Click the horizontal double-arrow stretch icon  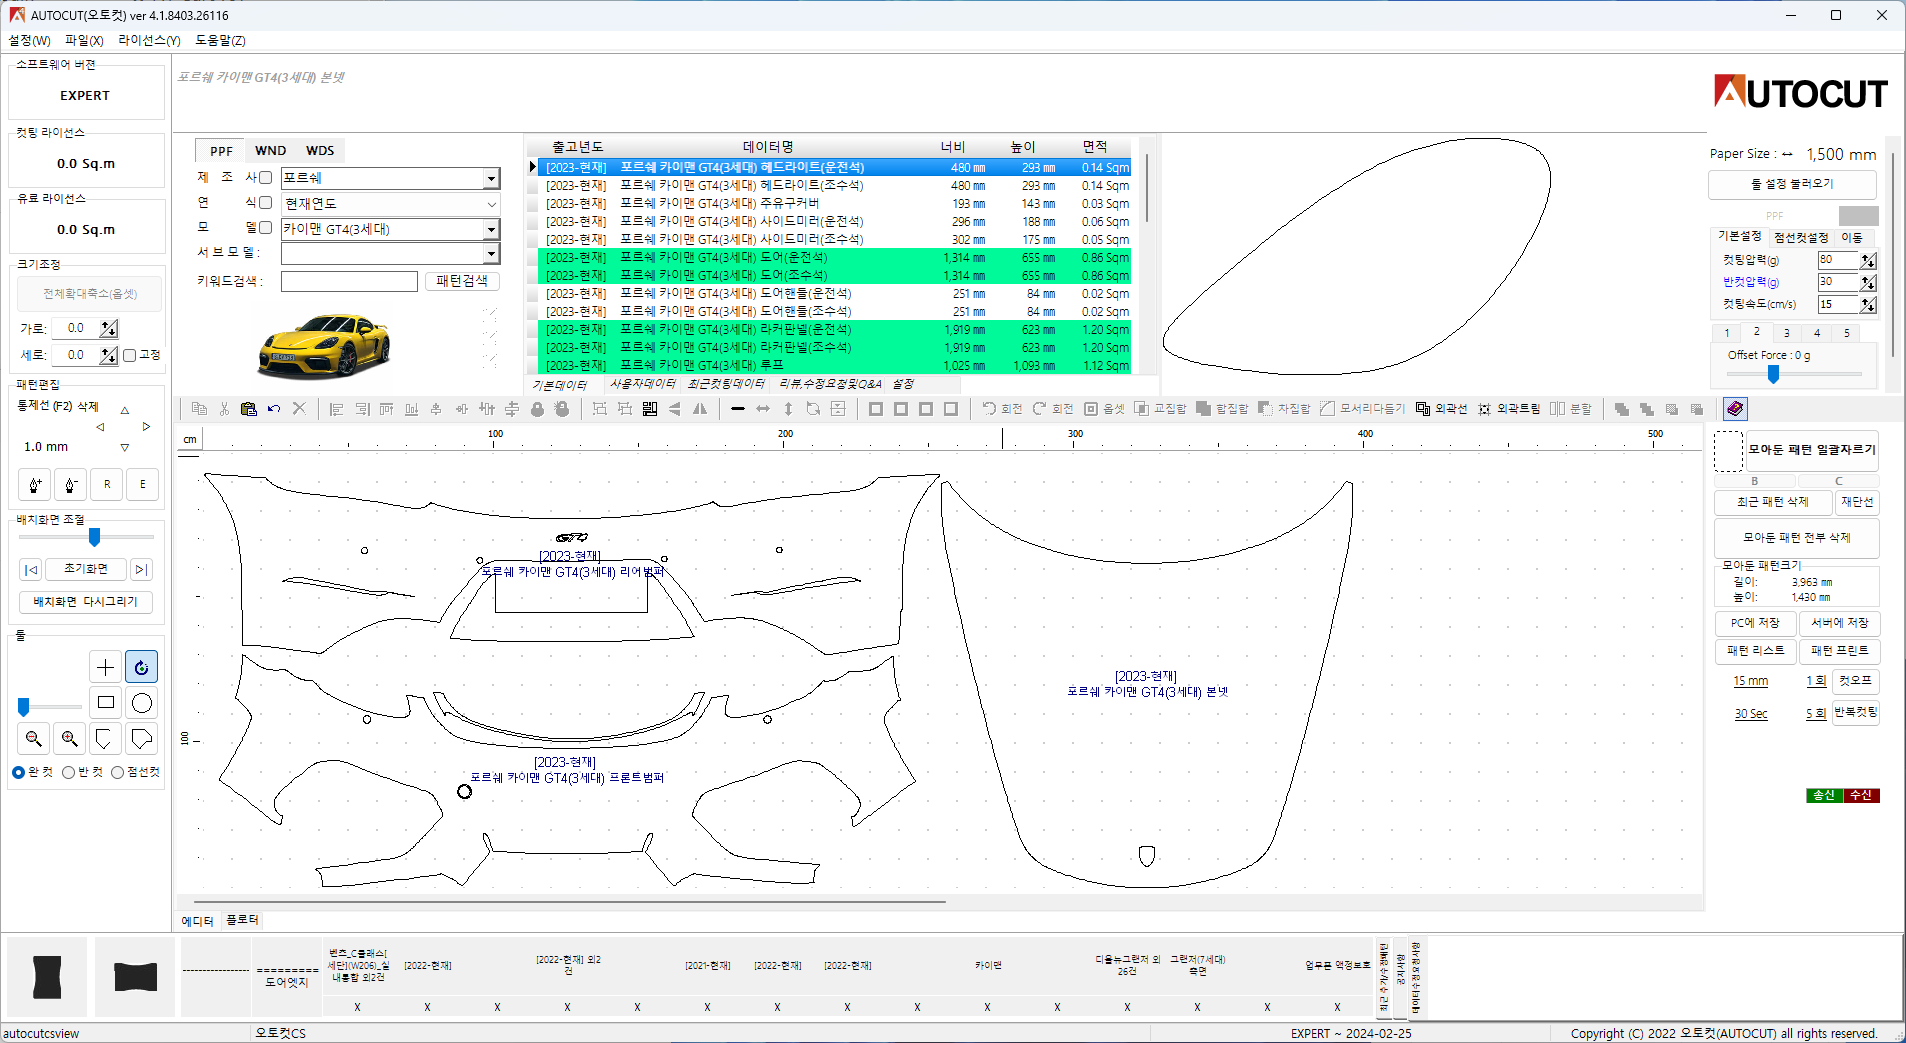tap(763, 409)
